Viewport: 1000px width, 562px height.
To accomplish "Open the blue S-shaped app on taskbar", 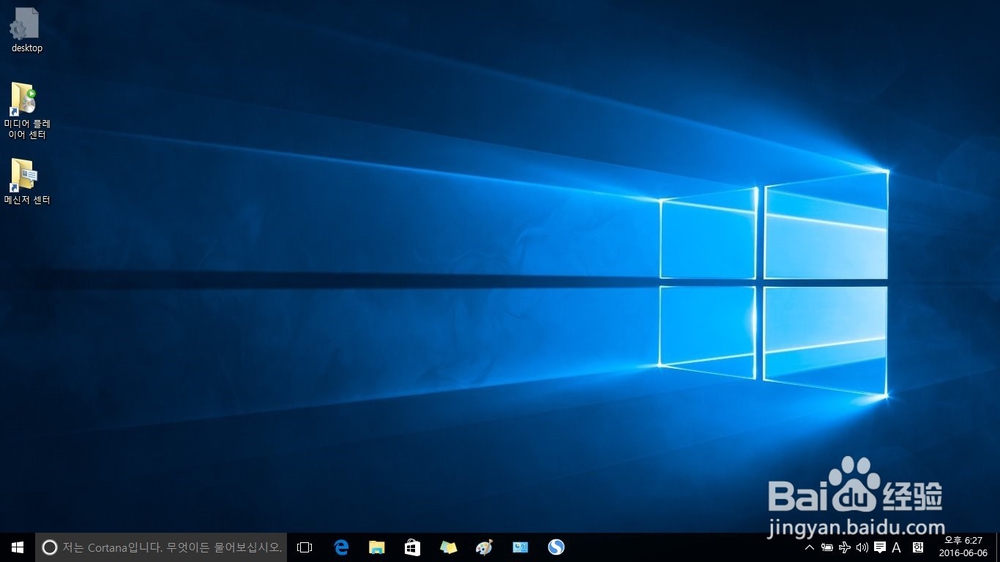I will (x=556, y=547).
